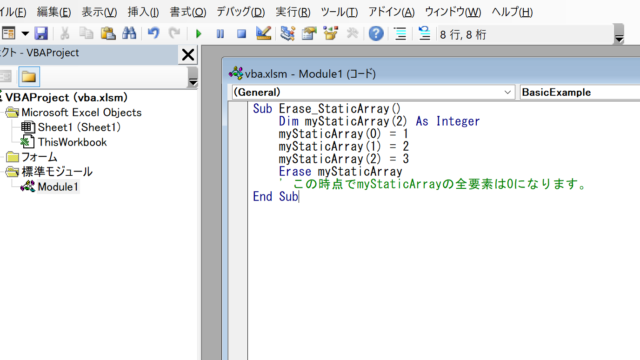Click the 'myStaticArray(2) = 3' line
The height and width of the screenshot is (360, 640).
tap(343, 159)
